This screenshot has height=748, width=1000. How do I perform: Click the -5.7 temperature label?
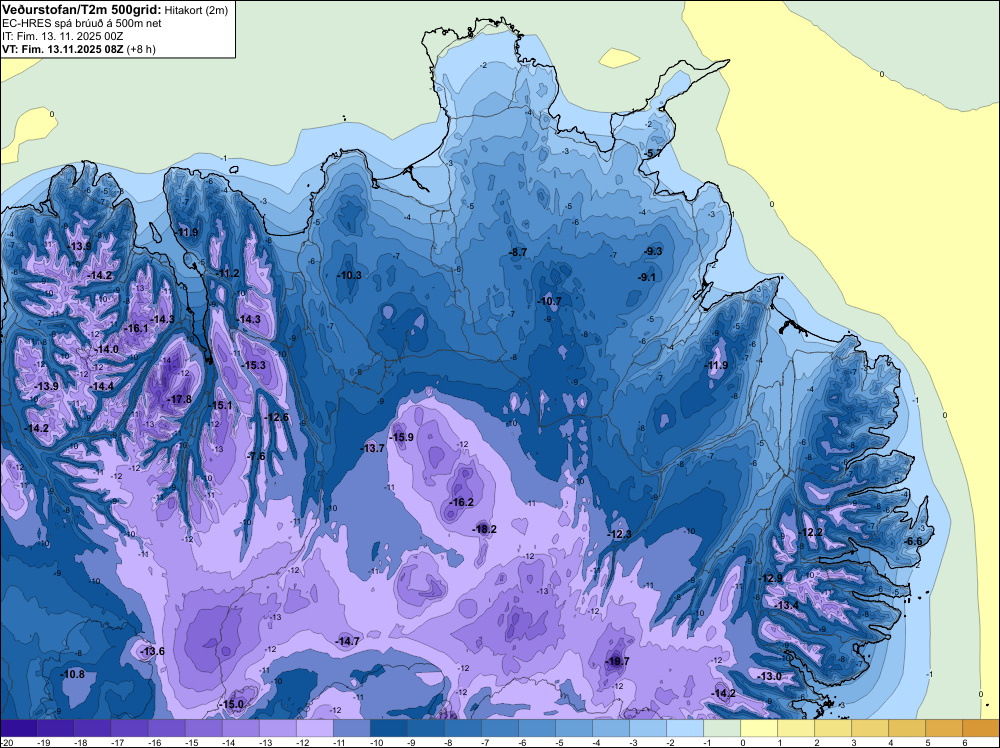click(x=652, y=154)
